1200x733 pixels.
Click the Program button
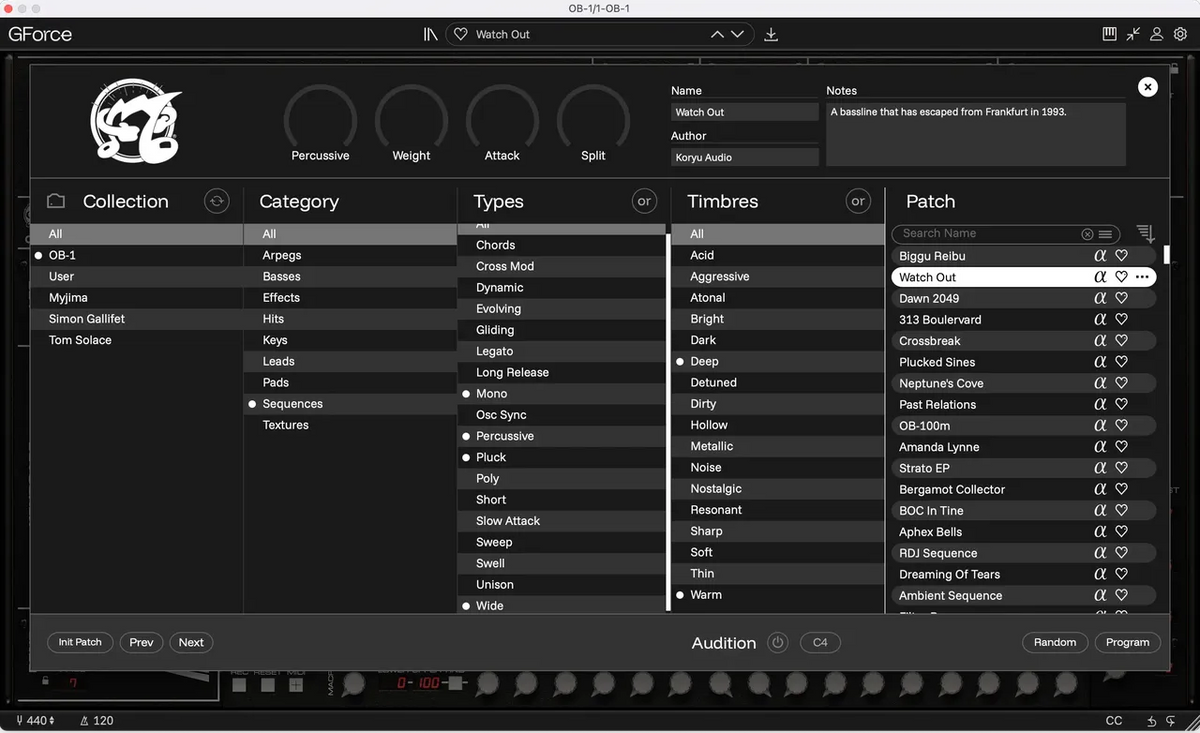point(1128,643)
